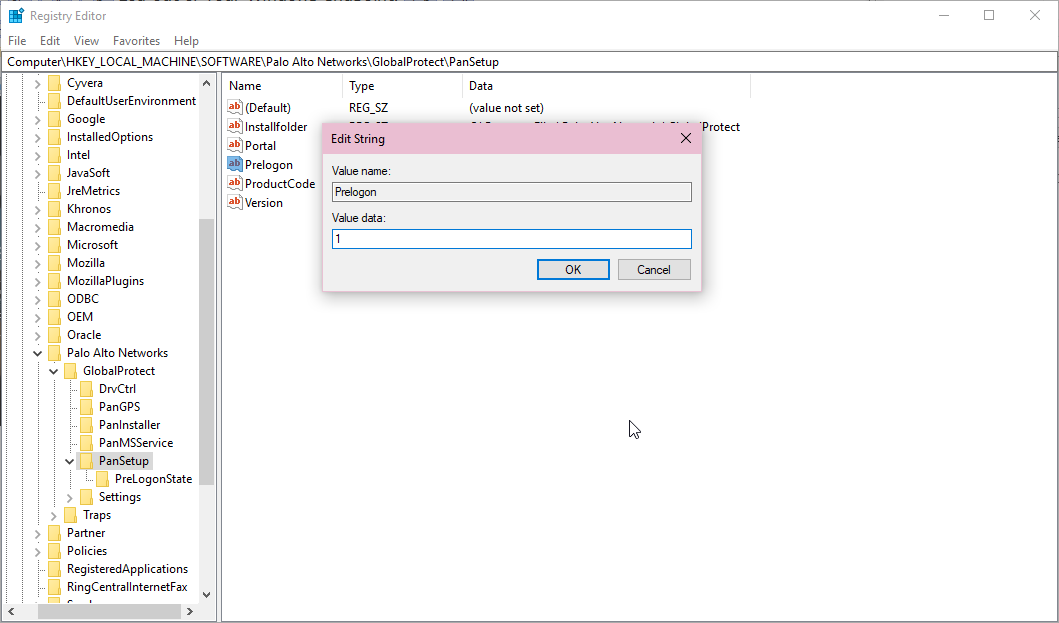
Task: Expand the Microsoft key
Action: (x=38, y=245)
